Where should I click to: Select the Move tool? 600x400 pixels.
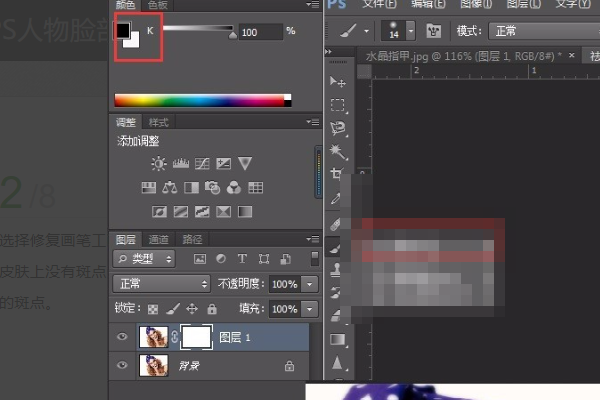click(x=338, y=82)
